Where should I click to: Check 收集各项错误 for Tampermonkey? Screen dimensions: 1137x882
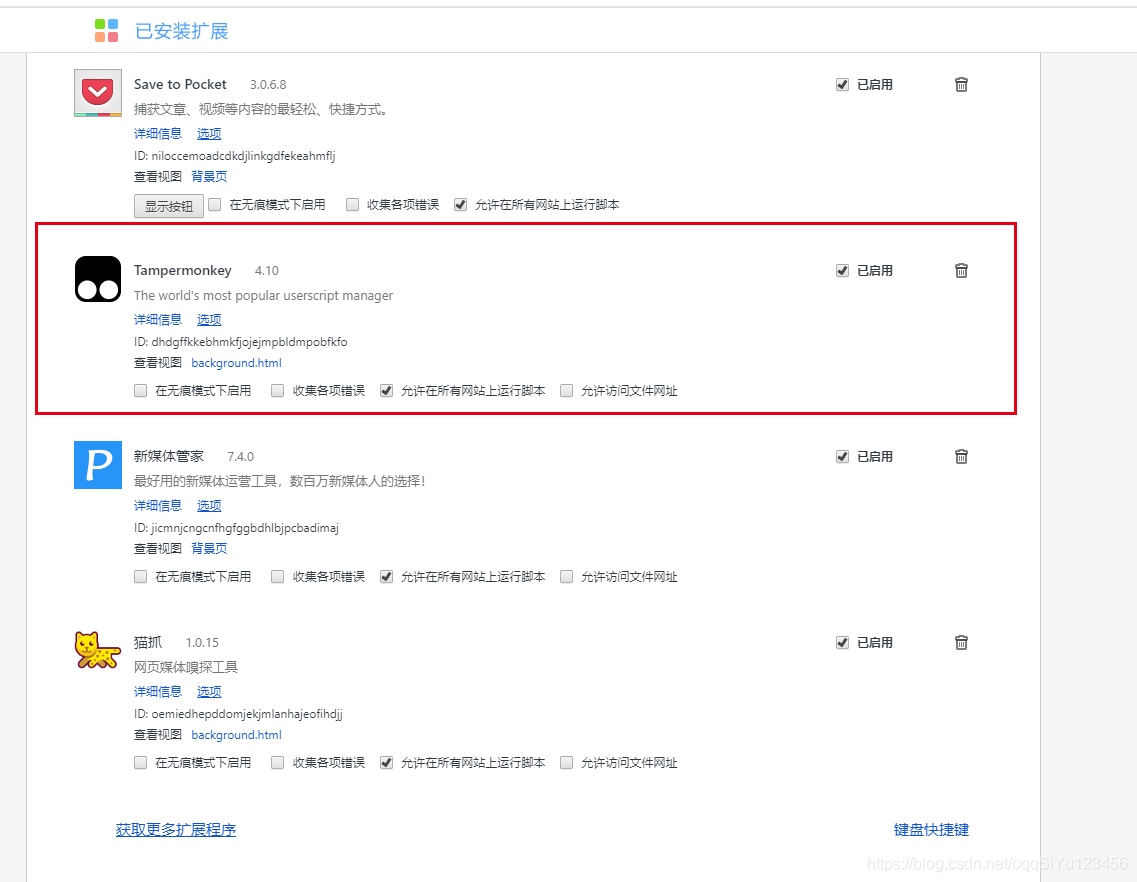pos(278,391)
